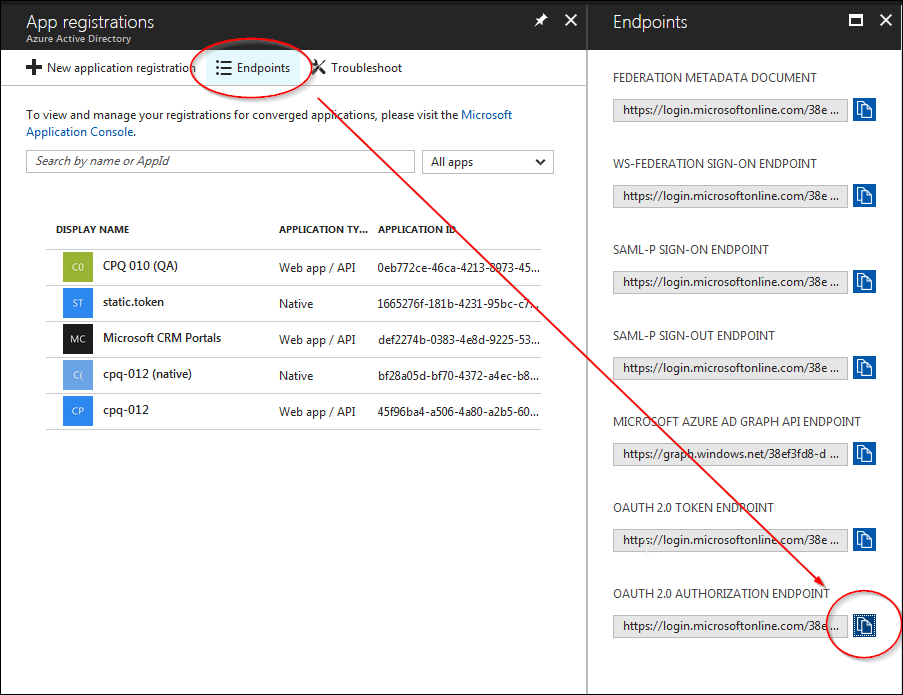
Task: Open the CPQ 010 (QA) app registration
Action: click(140, 267)
